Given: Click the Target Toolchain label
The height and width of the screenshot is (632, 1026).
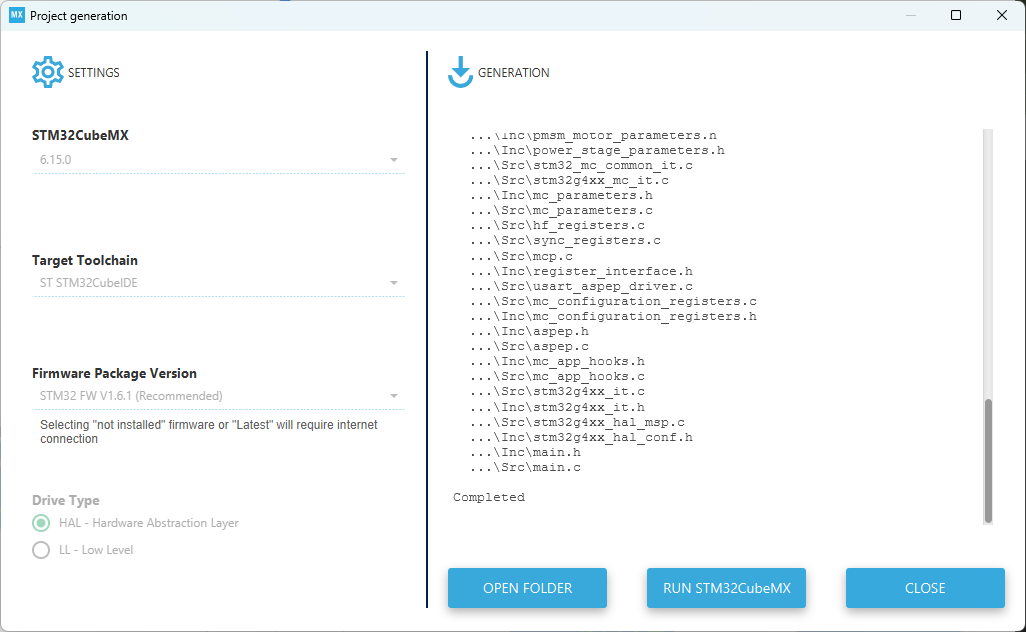Looking at the screenshot, I should (85, 260).
